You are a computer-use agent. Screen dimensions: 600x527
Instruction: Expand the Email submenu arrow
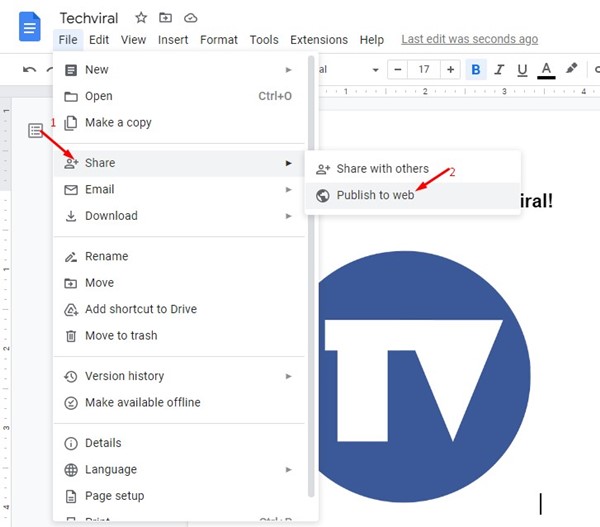[x=289, y=189]
